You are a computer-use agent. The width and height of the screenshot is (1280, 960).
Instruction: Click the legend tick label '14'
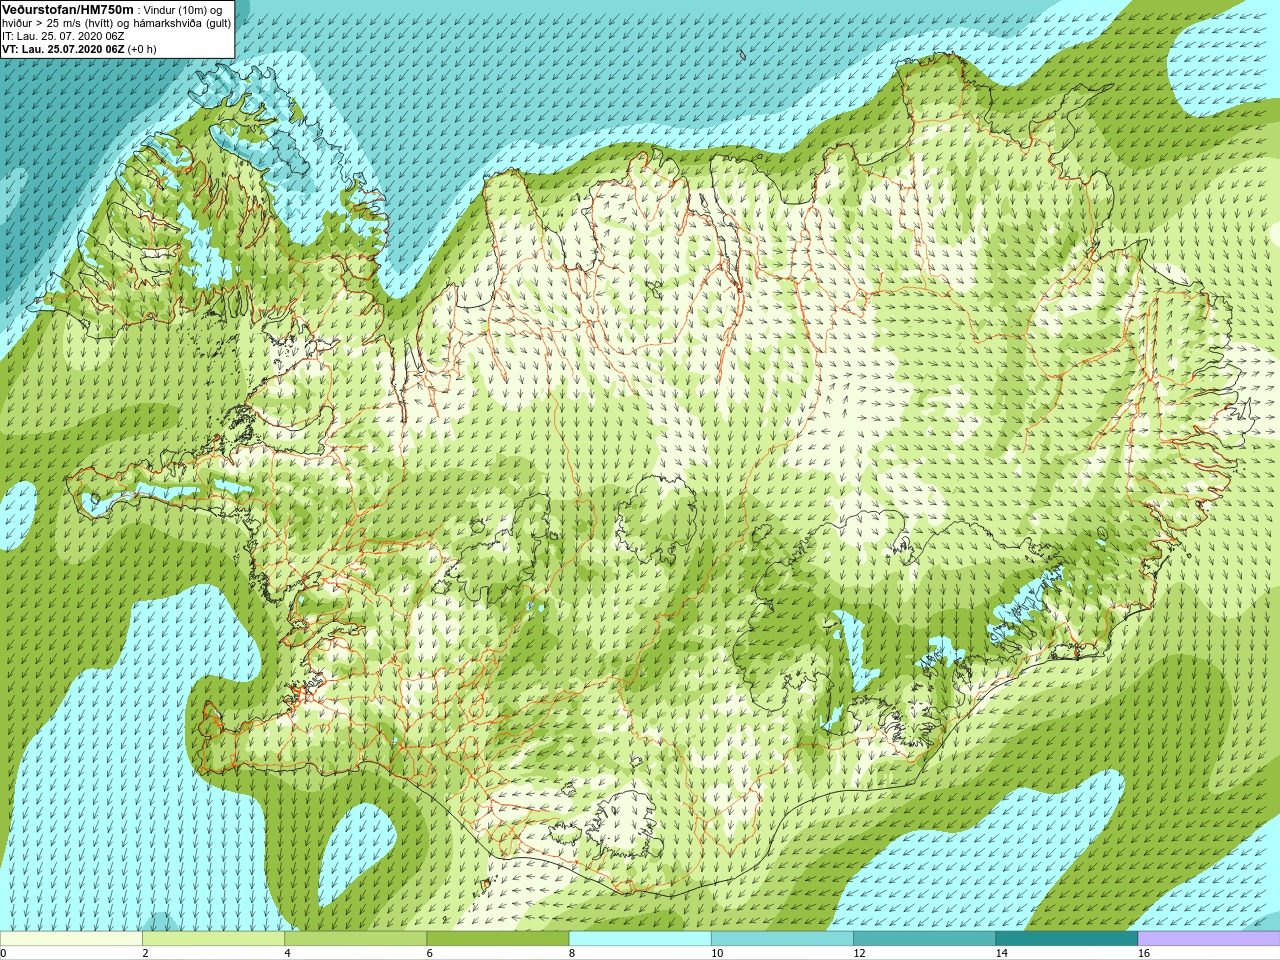[x=1001, y=953]
